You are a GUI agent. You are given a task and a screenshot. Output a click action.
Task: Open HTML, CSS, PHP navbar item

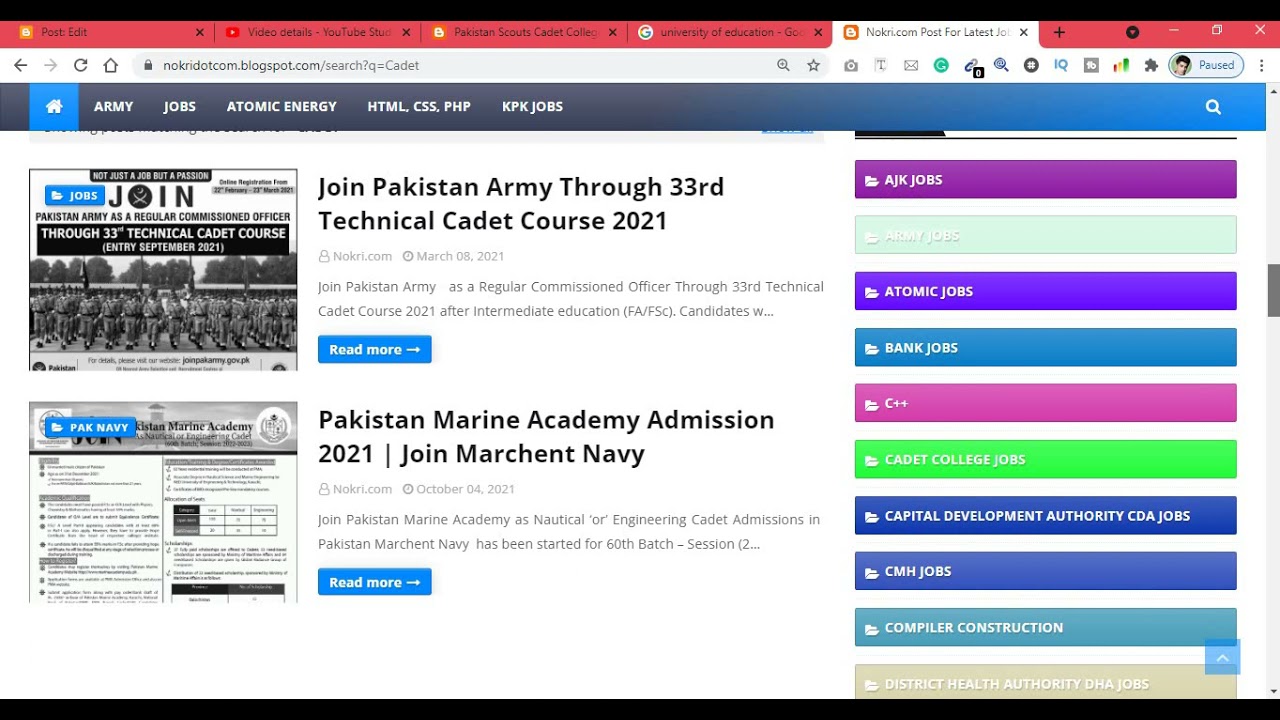(419, 106)
